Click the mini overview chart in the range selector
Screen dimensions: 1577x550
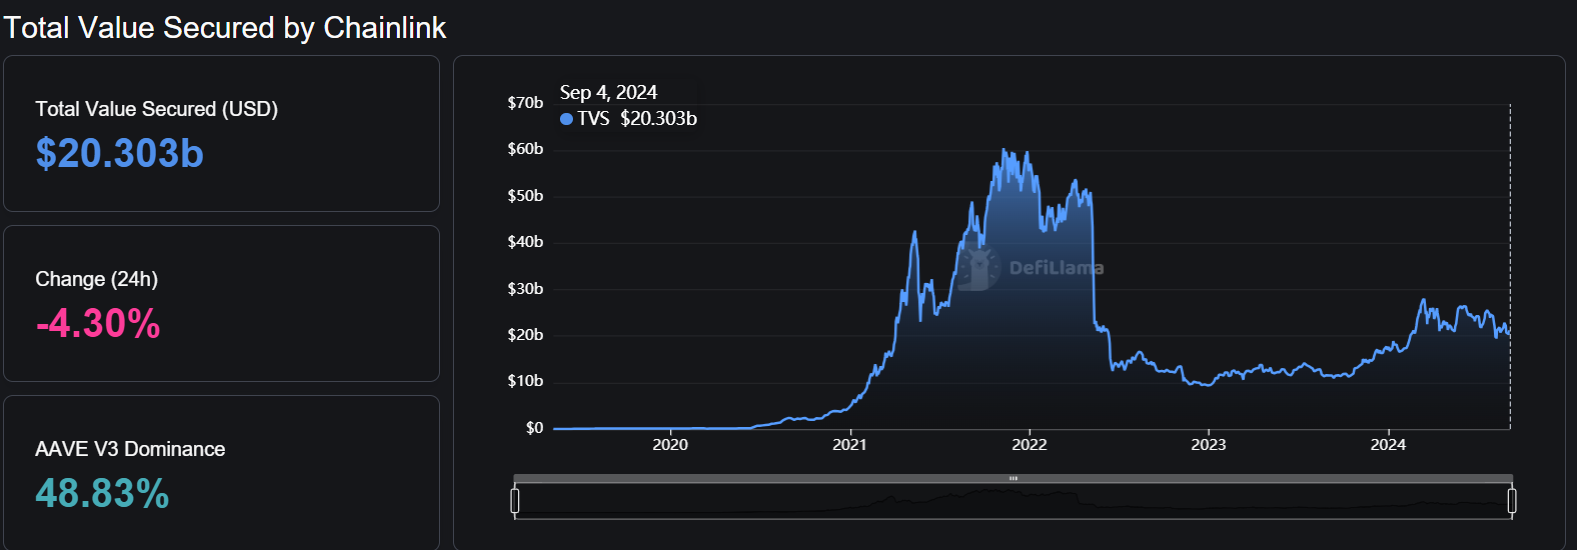[1013, 500]
